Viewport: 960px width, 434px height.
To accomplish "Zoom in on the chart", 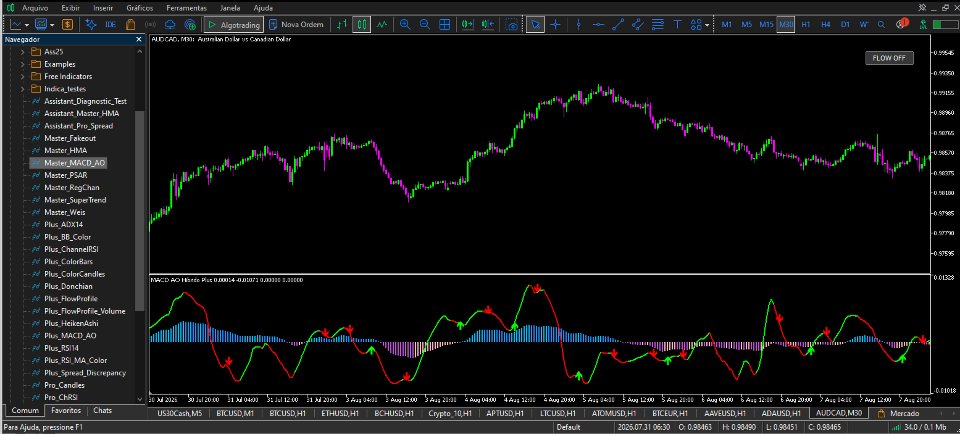I will (405, 24).
